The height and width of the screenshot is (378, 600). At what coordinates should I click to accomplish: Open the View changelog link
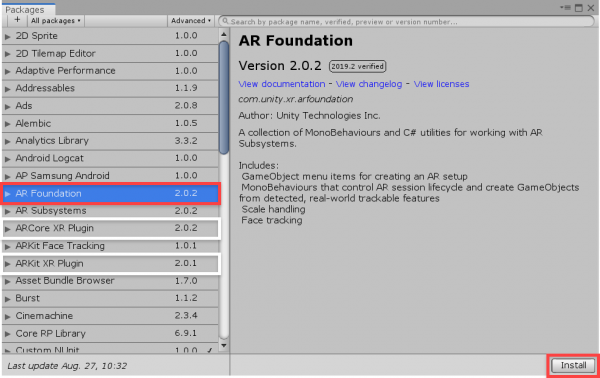[369, 84]
